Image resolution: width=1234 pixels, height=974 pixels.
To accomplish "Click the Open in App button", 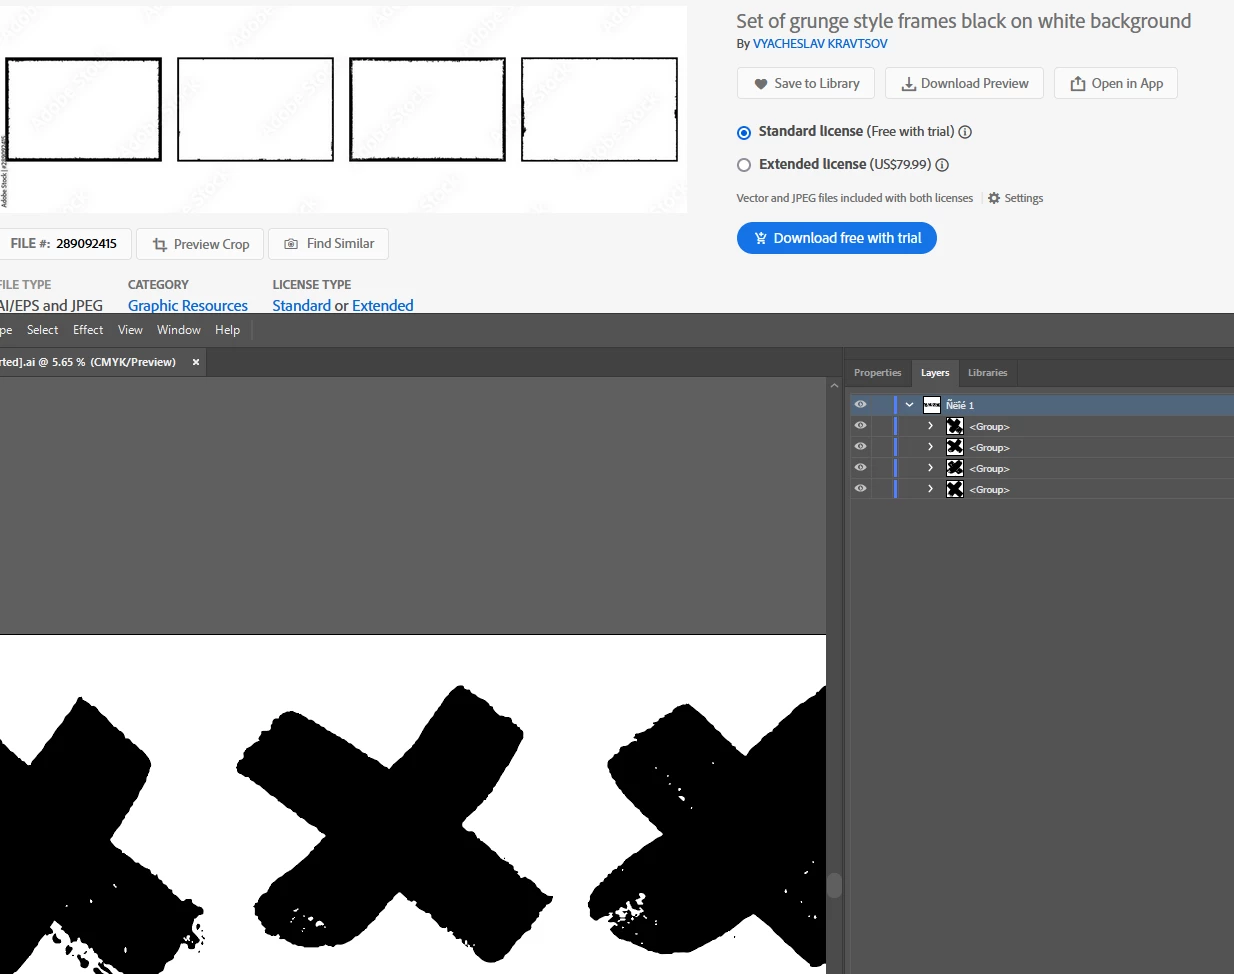I will 1116,84.
